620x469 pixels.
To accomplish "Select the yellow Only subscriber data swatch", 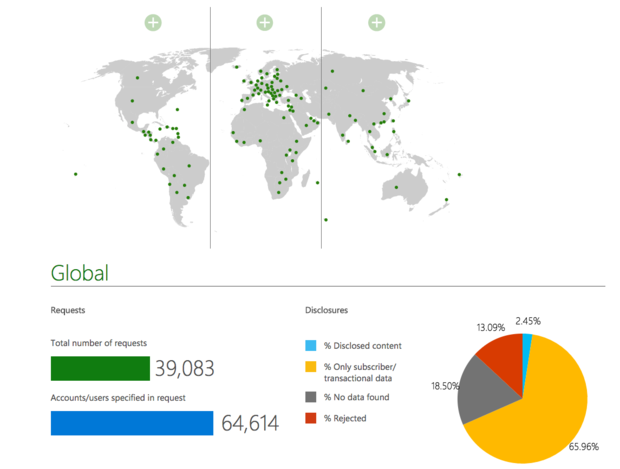I will tap(311, 367).
